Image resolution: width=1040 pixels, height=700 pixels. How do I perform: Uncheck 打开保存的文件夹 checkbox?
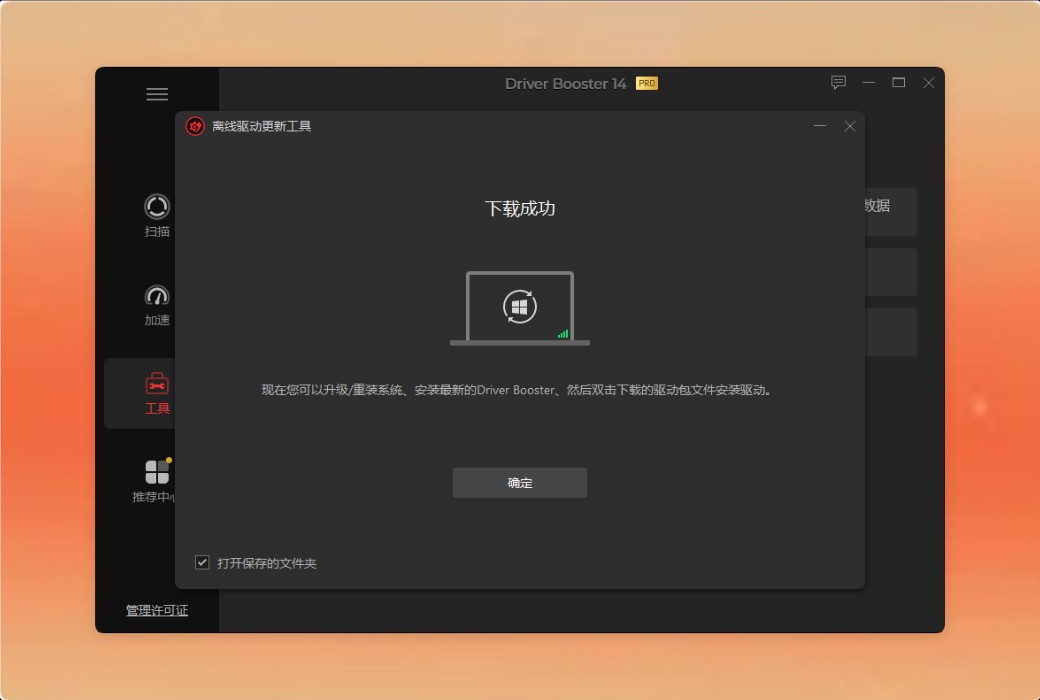tap(202, 563)
